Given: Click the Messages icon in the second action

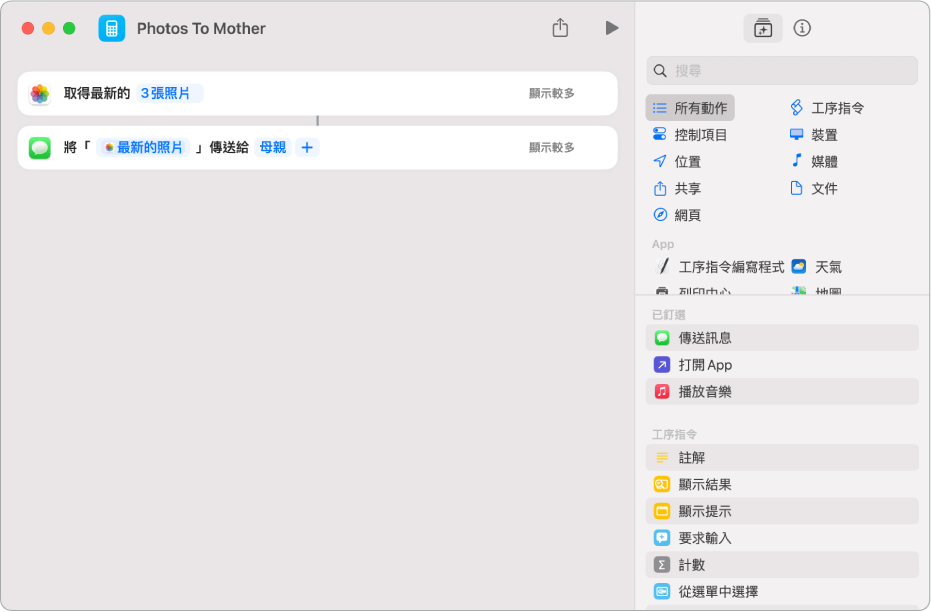Looking at the screenshot, I should click(x=40, y=147).
